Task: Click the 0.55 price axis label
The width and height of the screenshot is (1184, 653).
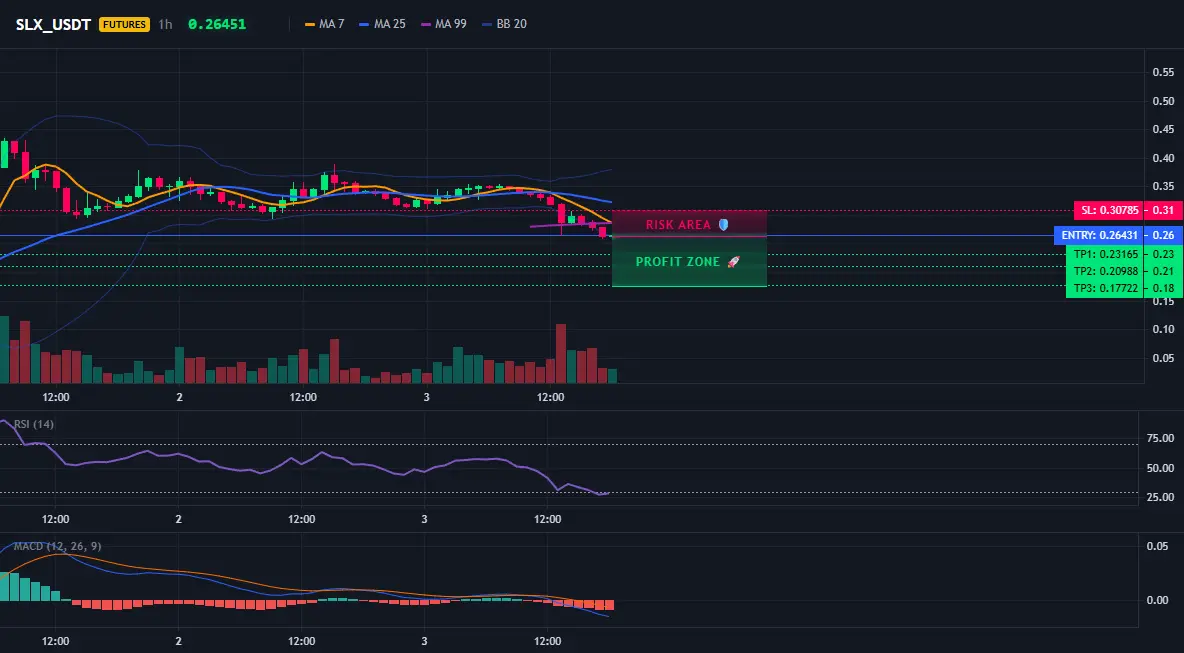Action: [x=1163, y=72]
